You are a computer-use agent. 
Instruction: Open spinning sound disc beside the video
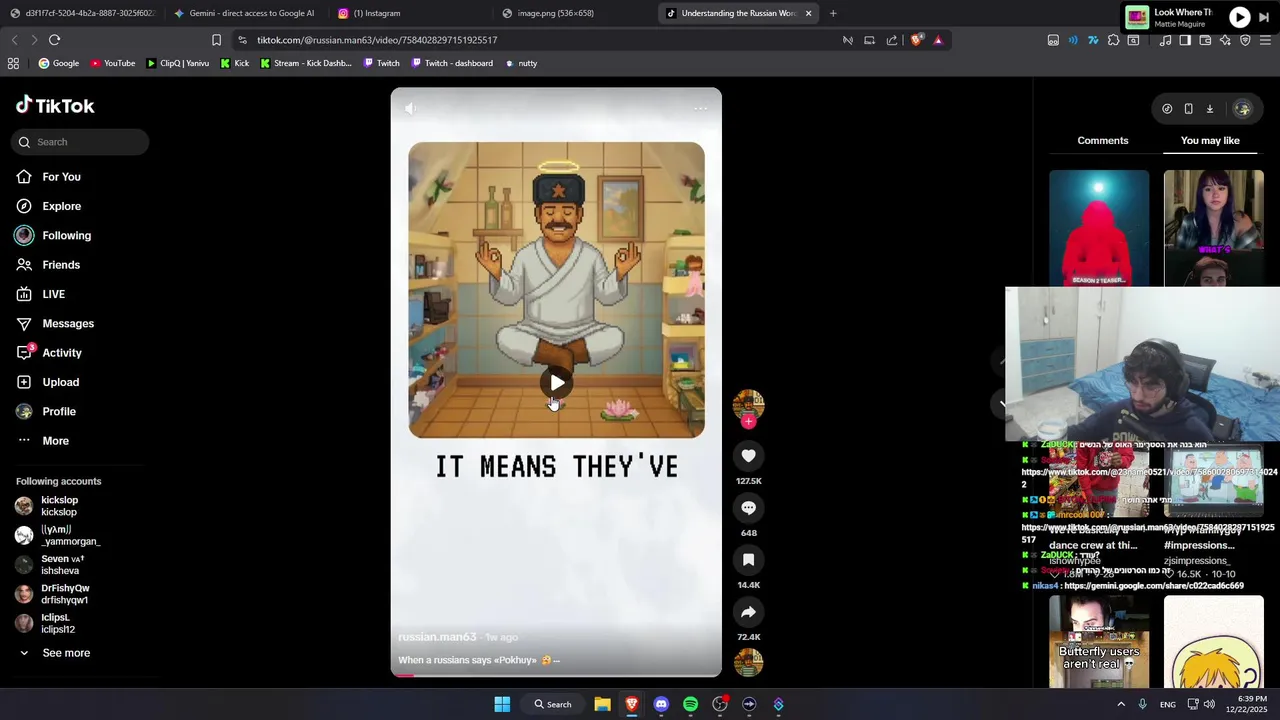[748, 662]
